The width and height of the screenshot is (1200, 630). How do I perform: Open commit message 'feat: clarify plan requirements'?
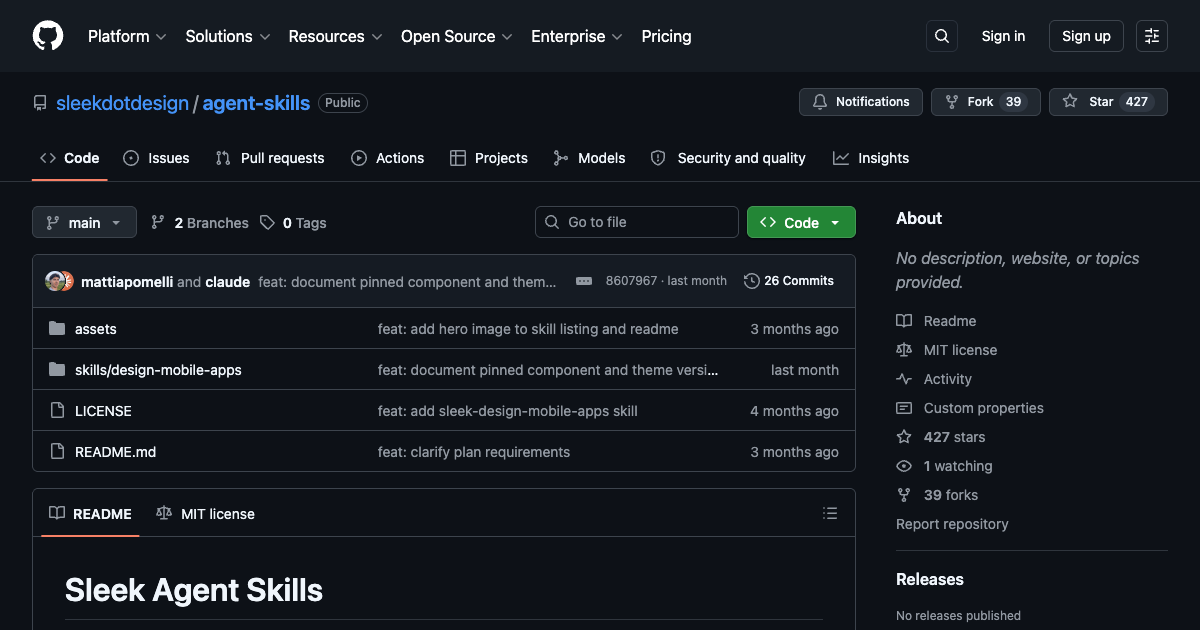pyautogui.click(x=474, y=452)
